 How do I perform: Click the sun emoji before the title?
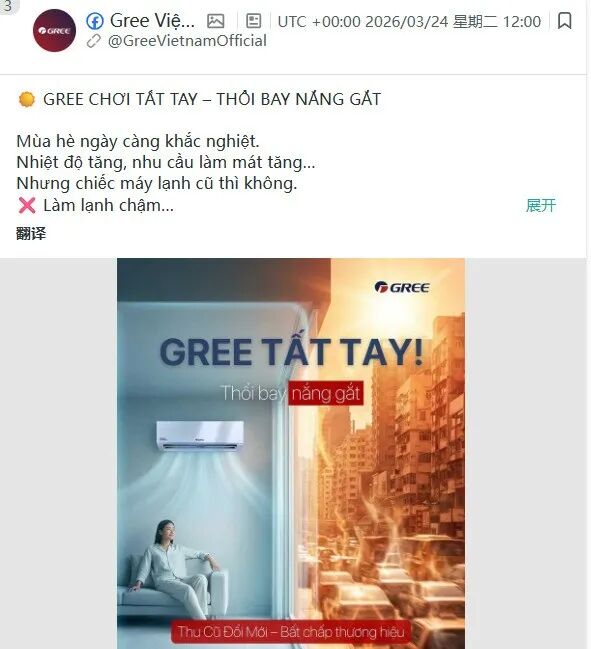(x=27, y=99)
